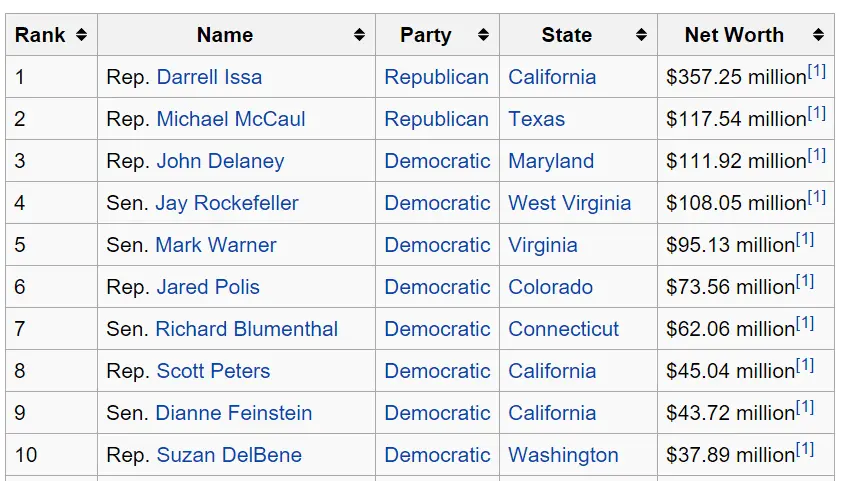Go to the Maryland link
The height and width of the screenshot is (481, 853).
coord(551,161)
